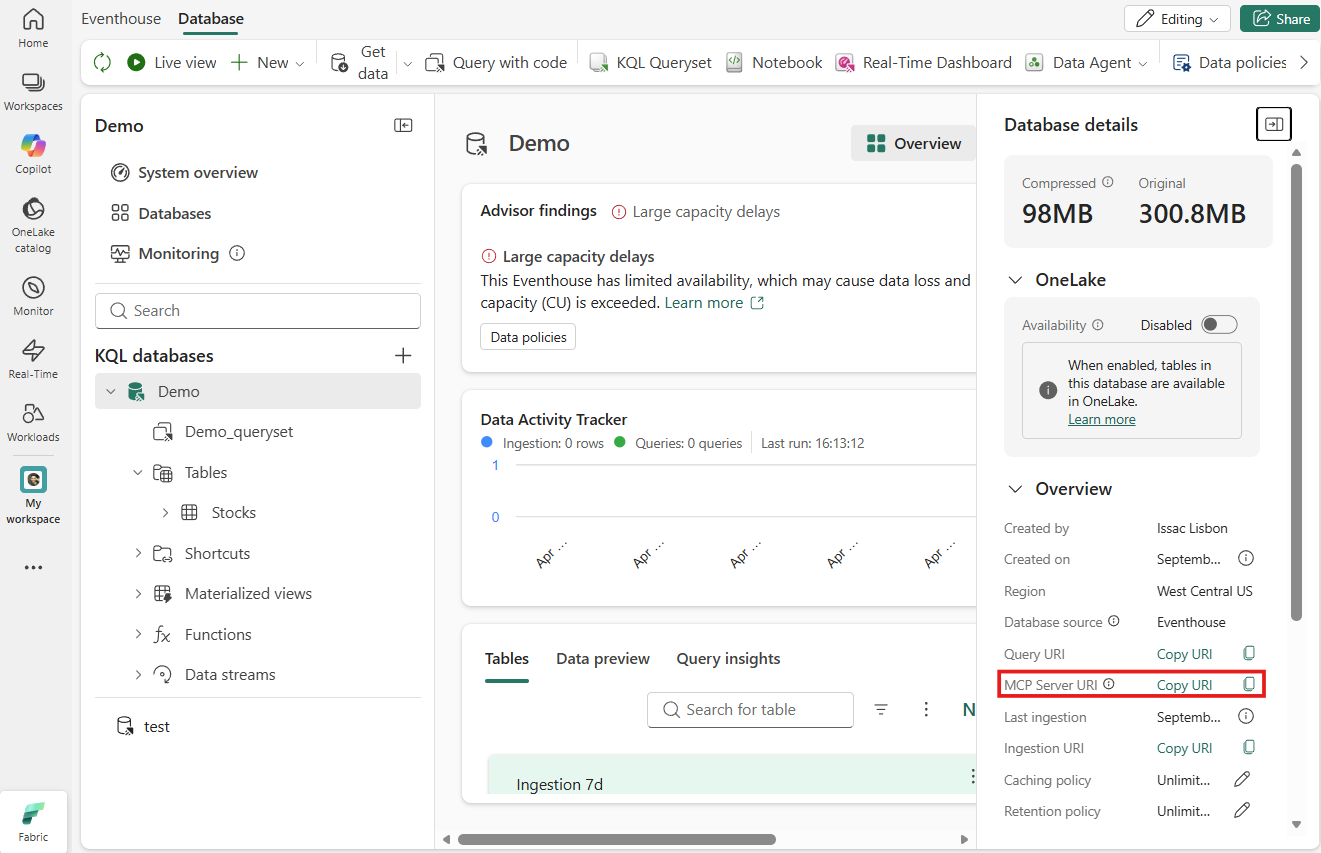Collapse the OneLake section
1321x853 pixels.
1015,280
